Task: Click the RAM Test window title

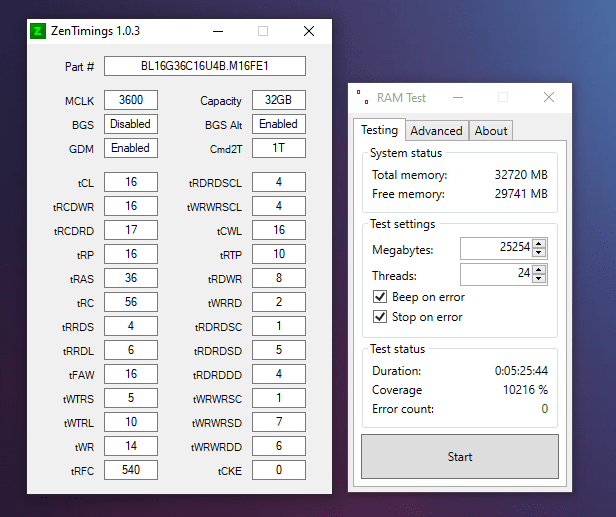Action: [401, 97]
